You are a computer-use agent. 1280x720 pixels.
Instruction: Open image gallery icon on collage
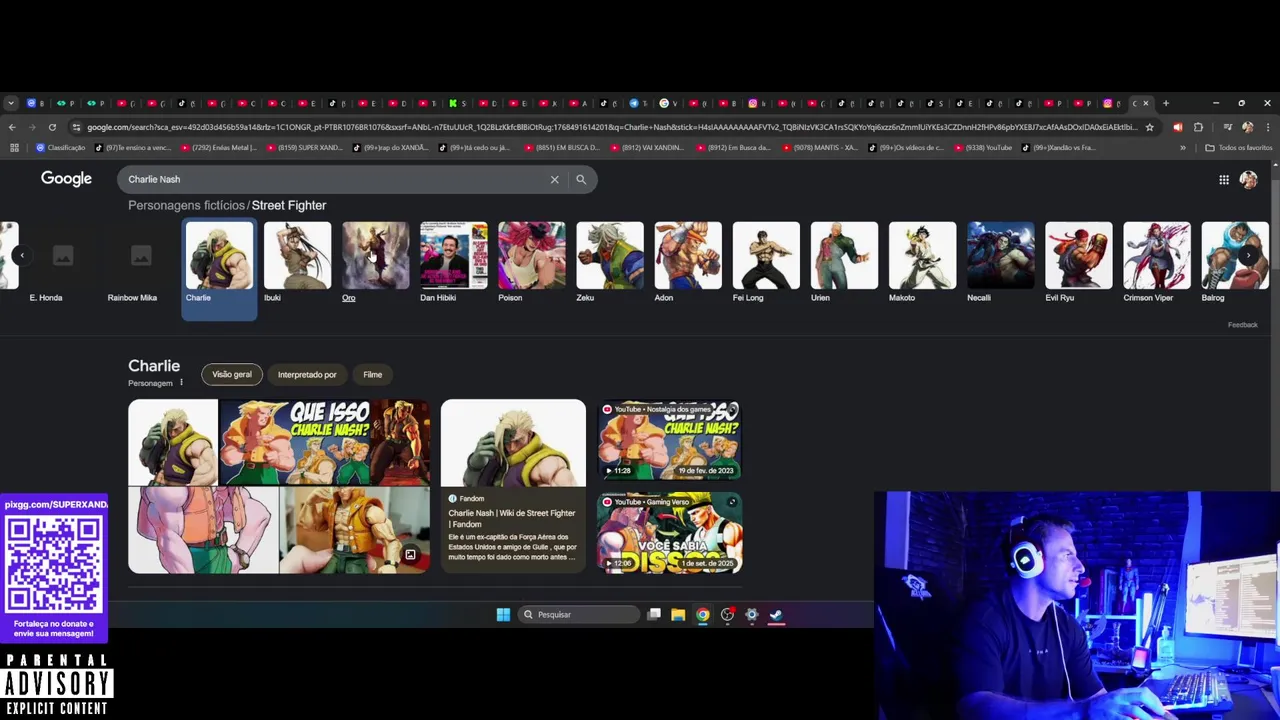click(x=410, y=554)
